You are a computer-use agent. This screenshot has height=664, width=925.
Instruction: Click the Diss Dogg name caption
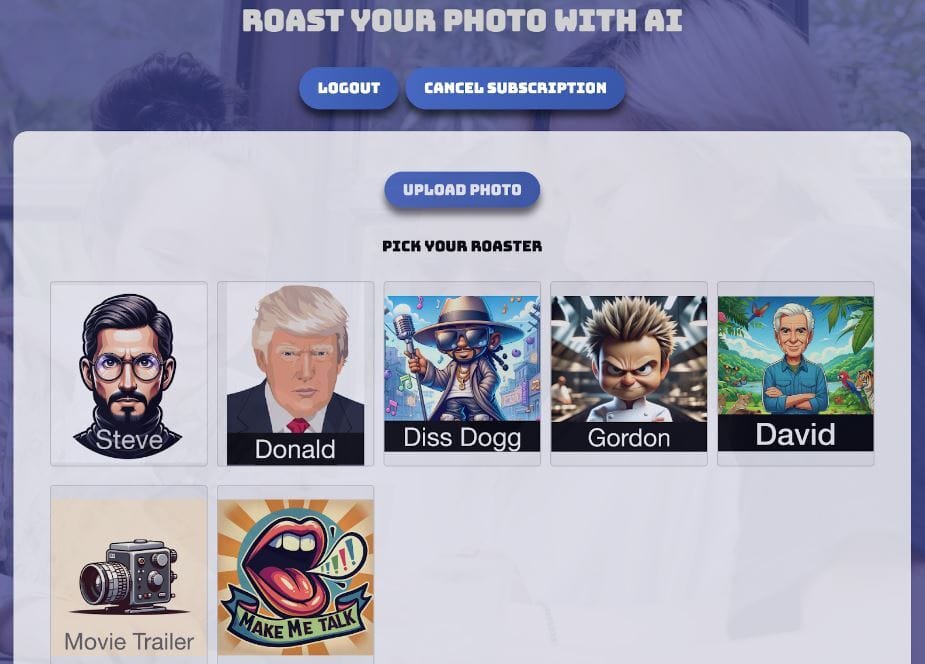(462, 437)
